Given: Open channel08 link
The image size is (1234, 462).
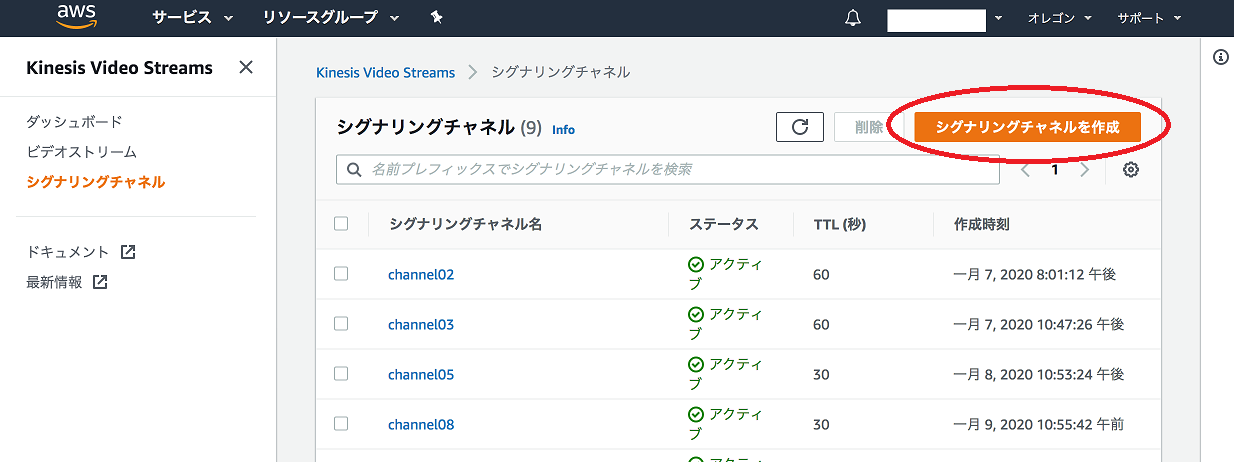Looking at the screenshot, I should 421,424.
